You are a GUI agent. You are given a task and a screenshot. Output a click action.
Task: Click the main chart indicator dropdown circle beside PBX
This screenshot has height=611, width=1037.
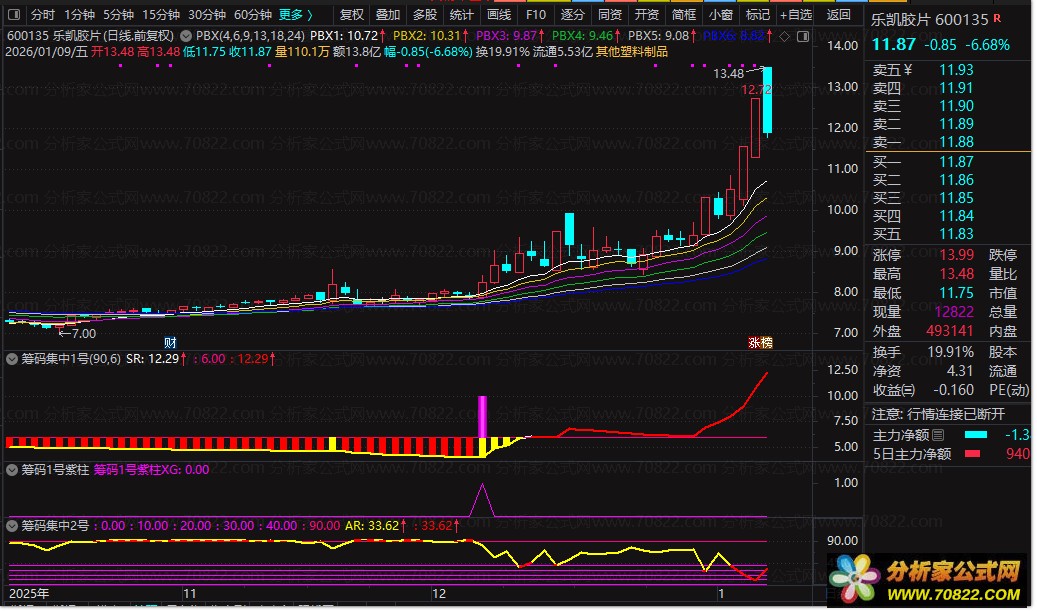click(187, 35)
